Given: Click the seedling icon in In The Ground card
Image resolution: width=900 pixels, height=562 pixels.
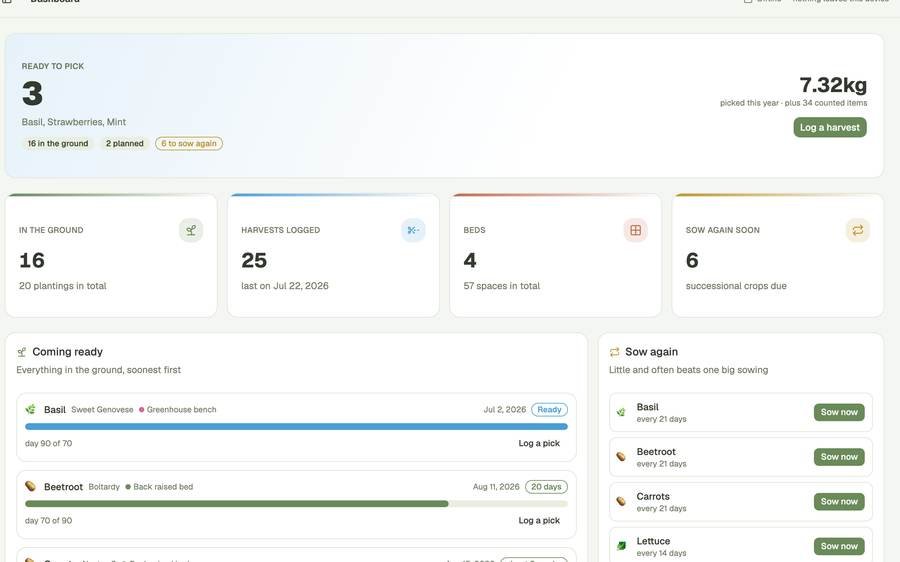Looking at the screenshot, I should click(x=191, y=230).
